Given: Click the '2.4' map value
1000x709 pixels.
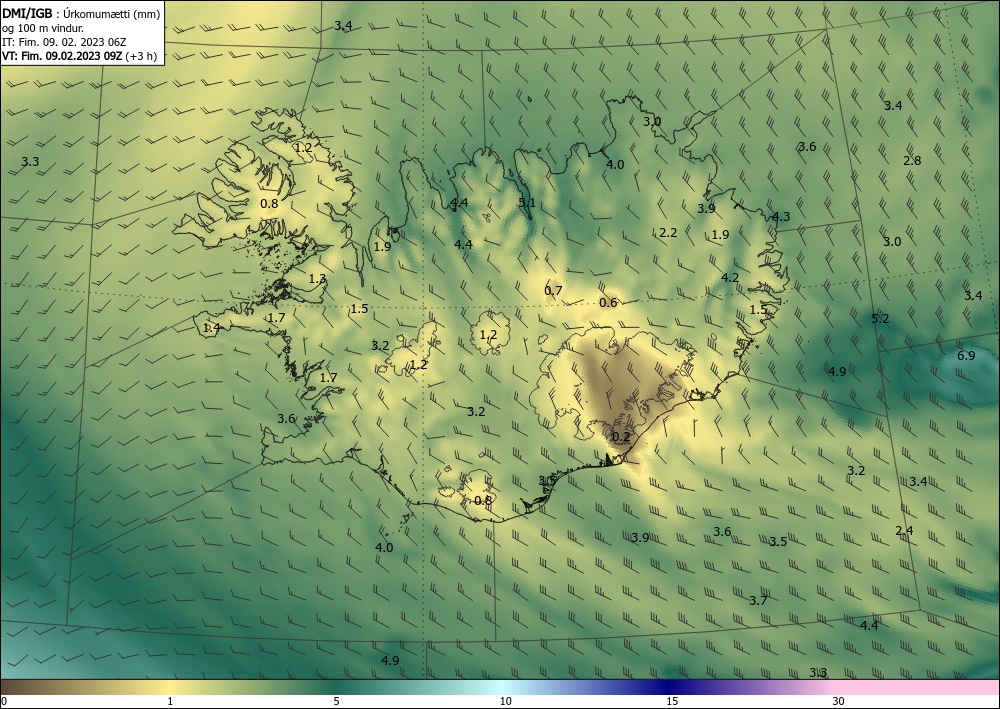Looking at the screenshot, I should coord(904,530).
